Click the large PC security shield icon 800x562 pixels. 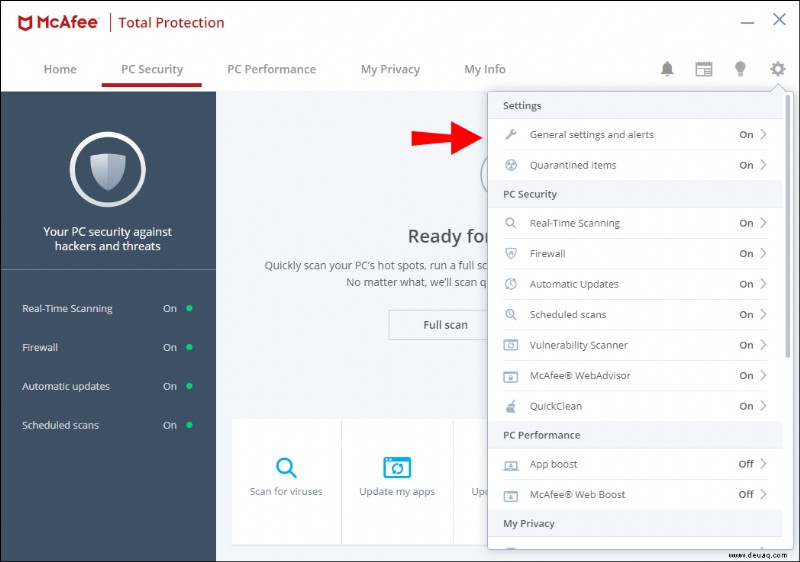[x=108, y=169]
